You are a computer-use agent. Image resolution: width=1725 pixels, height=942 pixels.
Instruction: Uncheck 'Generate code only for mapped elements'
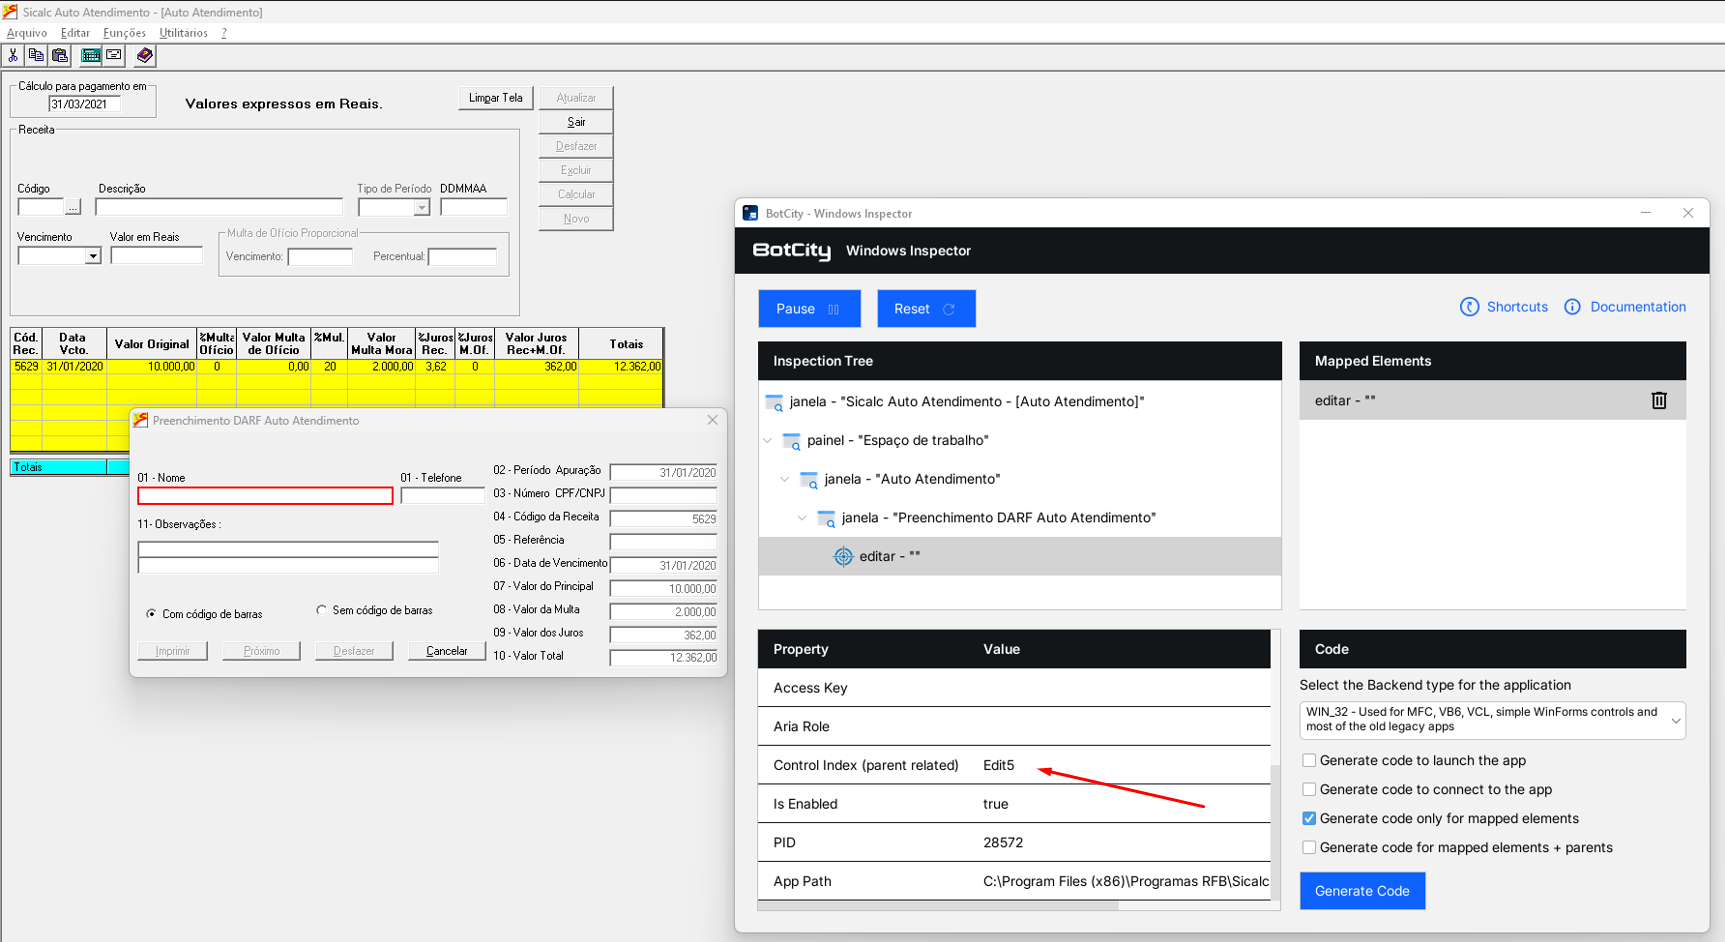coord(1309,819)
